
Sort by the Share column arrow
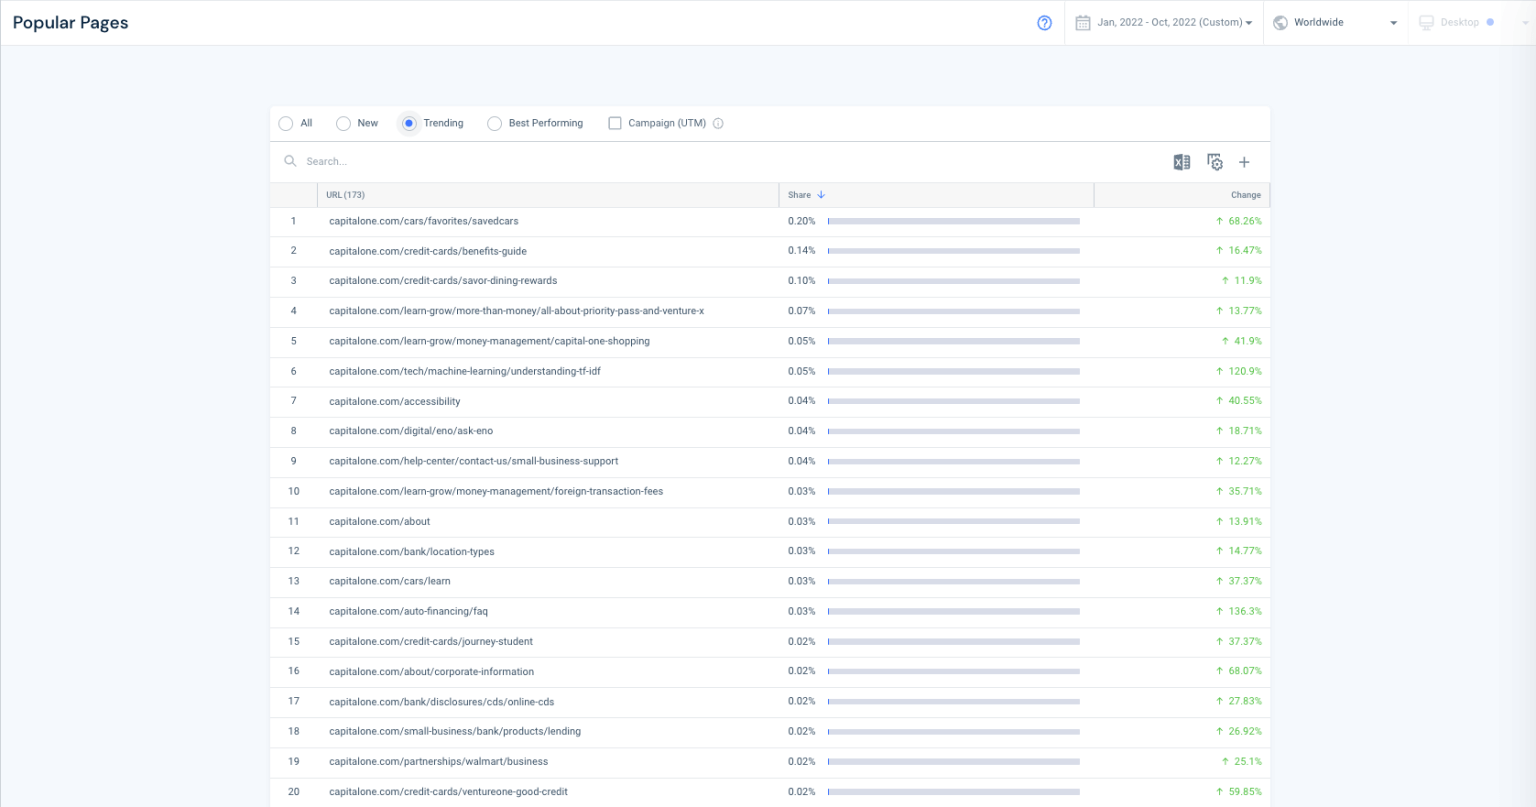click(822, 195)
